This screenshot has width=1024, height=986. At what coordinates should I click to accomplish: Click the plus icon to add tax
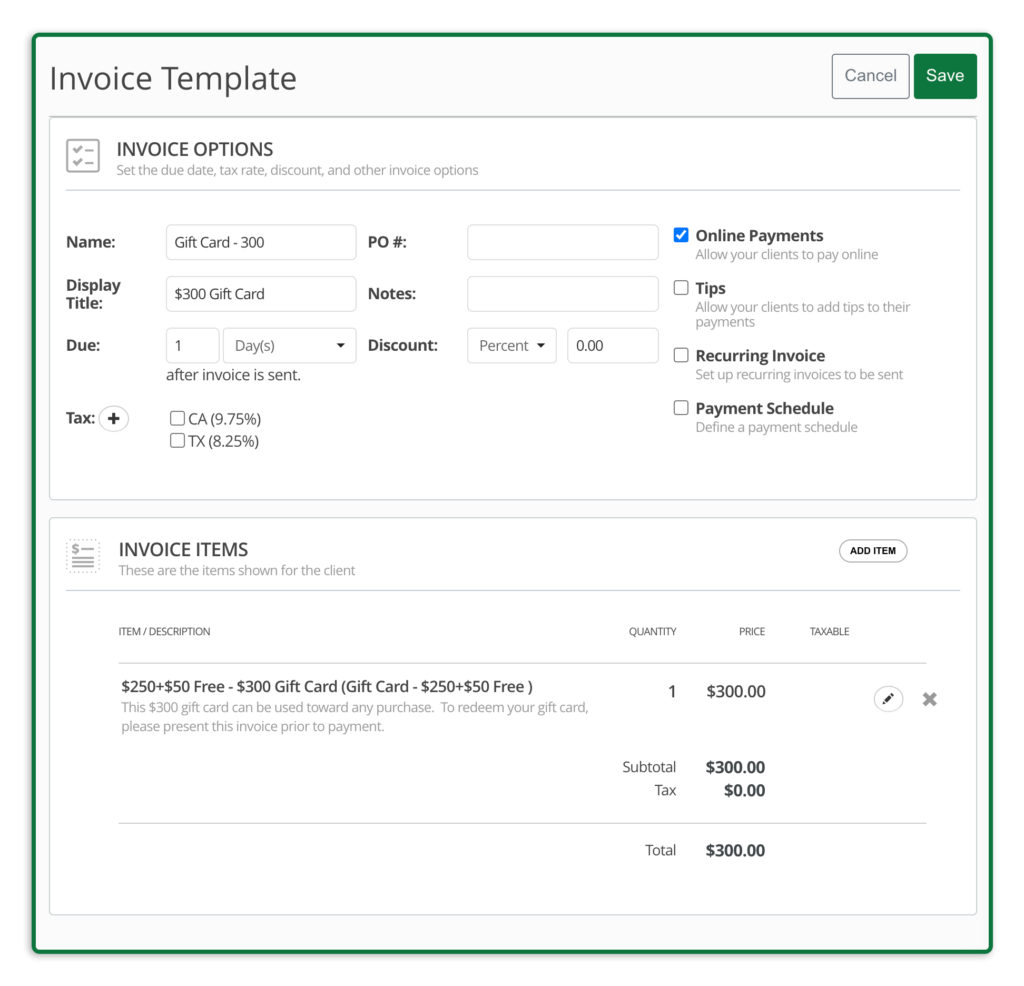coord(114,419)
